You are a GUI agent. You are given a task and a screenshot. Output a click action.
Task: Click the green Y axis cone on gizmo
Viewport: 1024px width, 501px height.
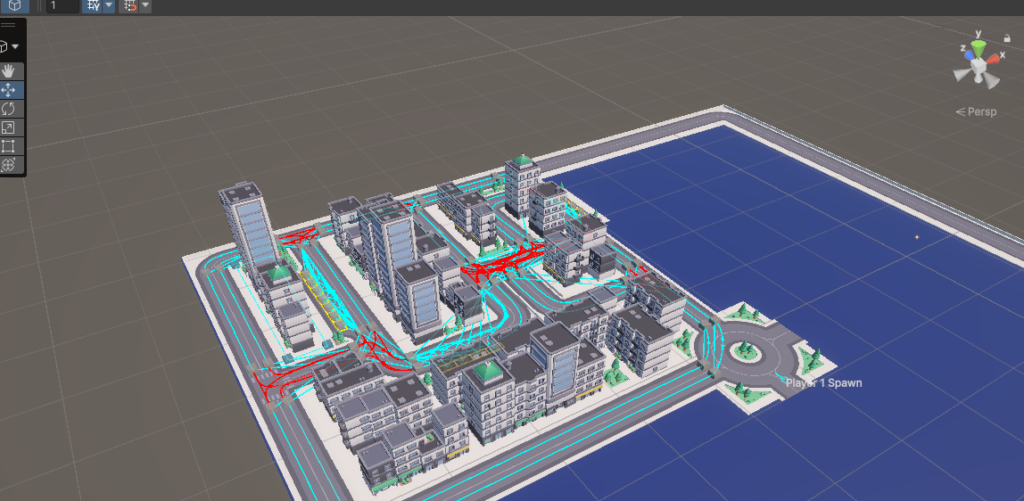978,48
